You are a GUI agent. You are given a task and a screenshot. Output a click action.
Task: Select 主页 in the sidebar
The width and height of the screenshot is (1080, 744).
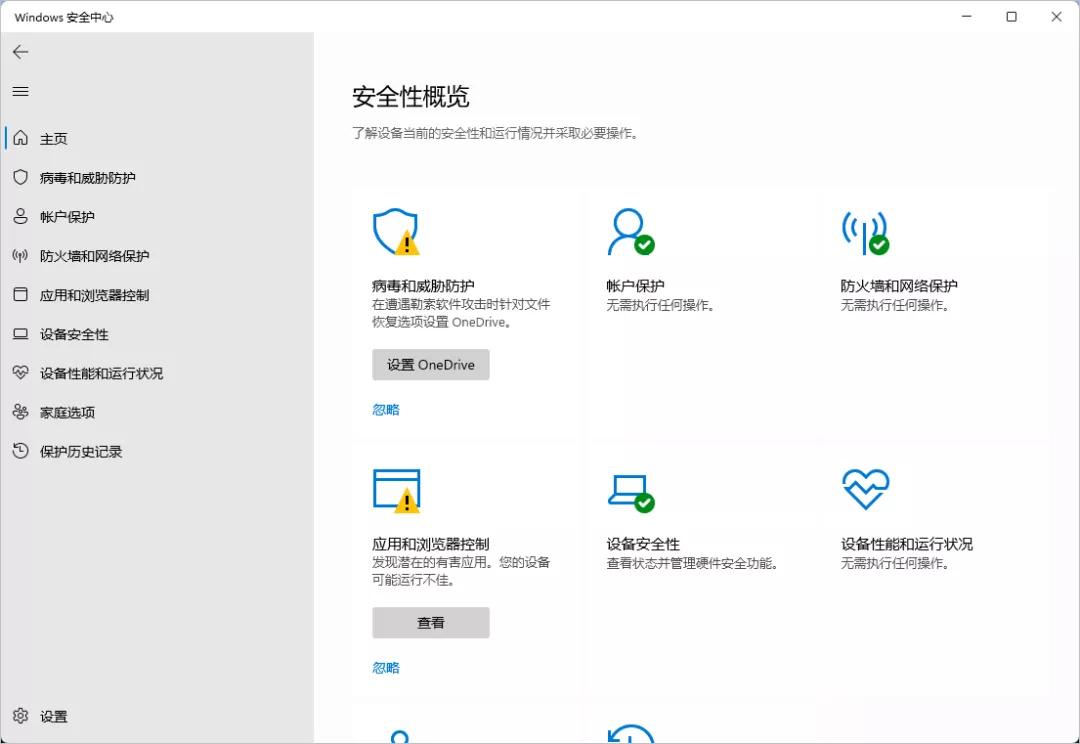coord(54,138)
